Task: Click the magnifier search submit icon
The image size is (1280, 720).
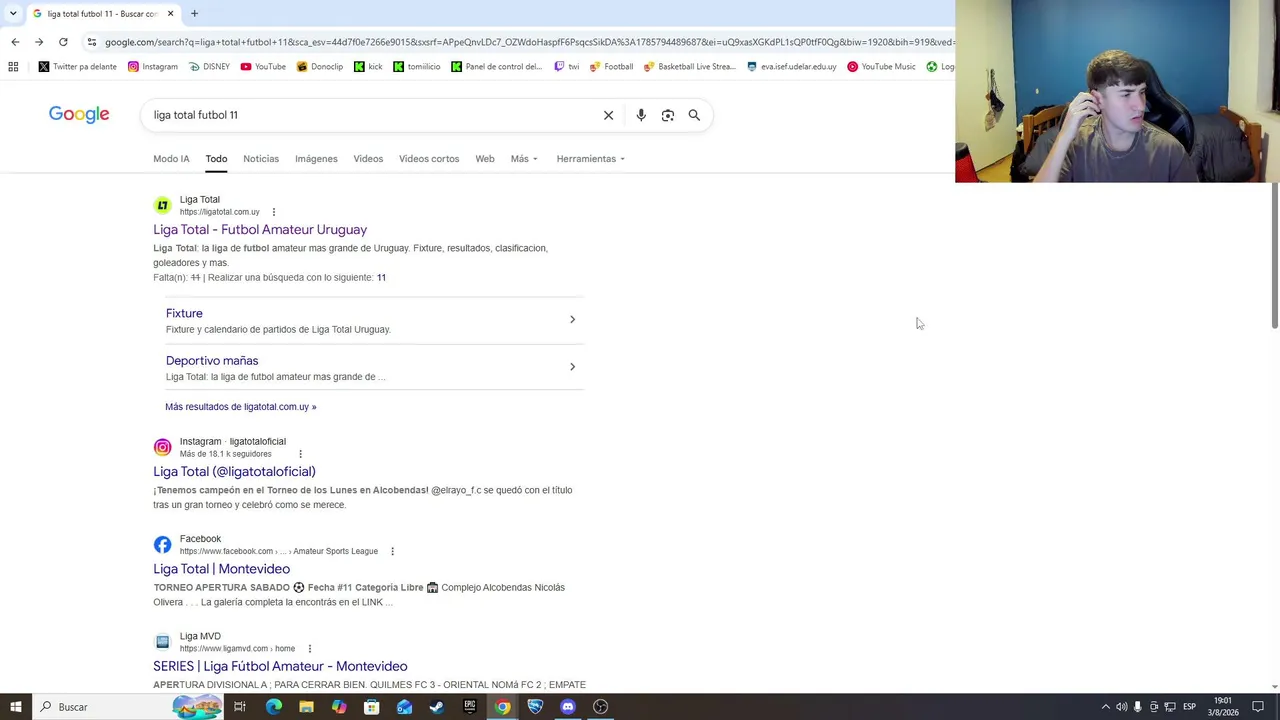Action: click(694, 115)
